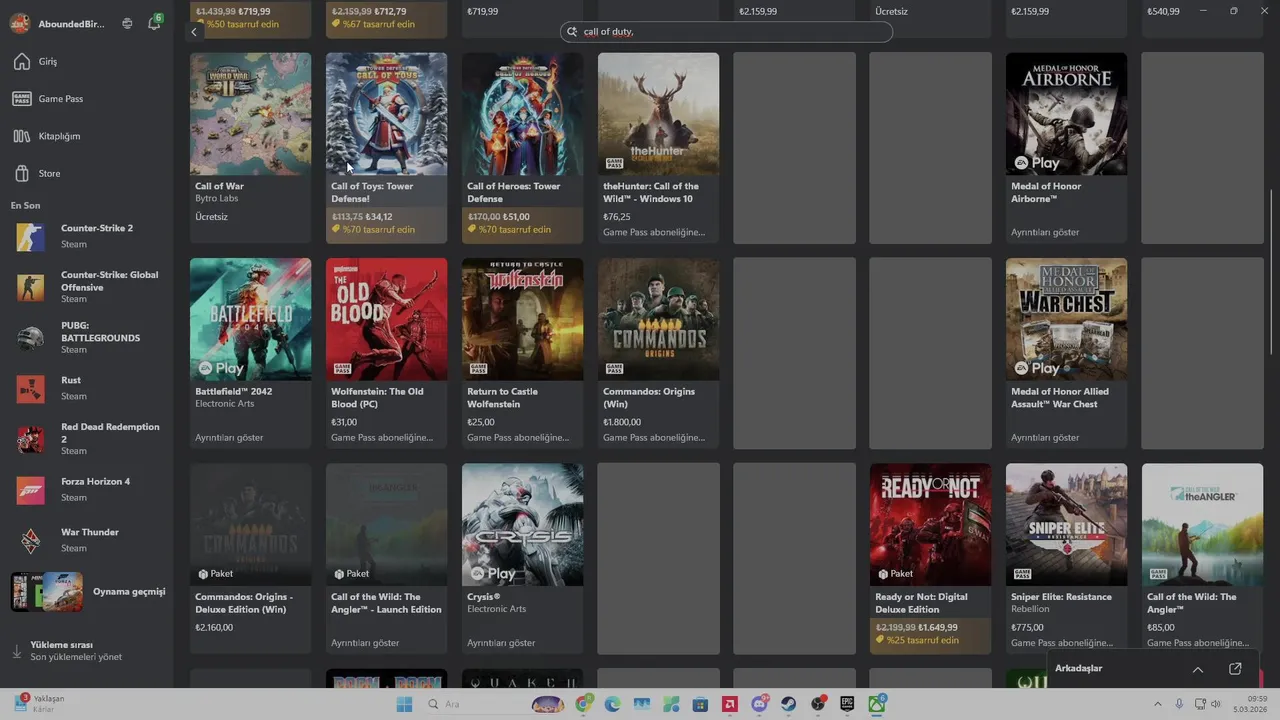The image size is (1280, 720).
Task: Open the Yaklaşan Kârlar taskbar widget
Action: pyautogui.click(x=40, y=704)
